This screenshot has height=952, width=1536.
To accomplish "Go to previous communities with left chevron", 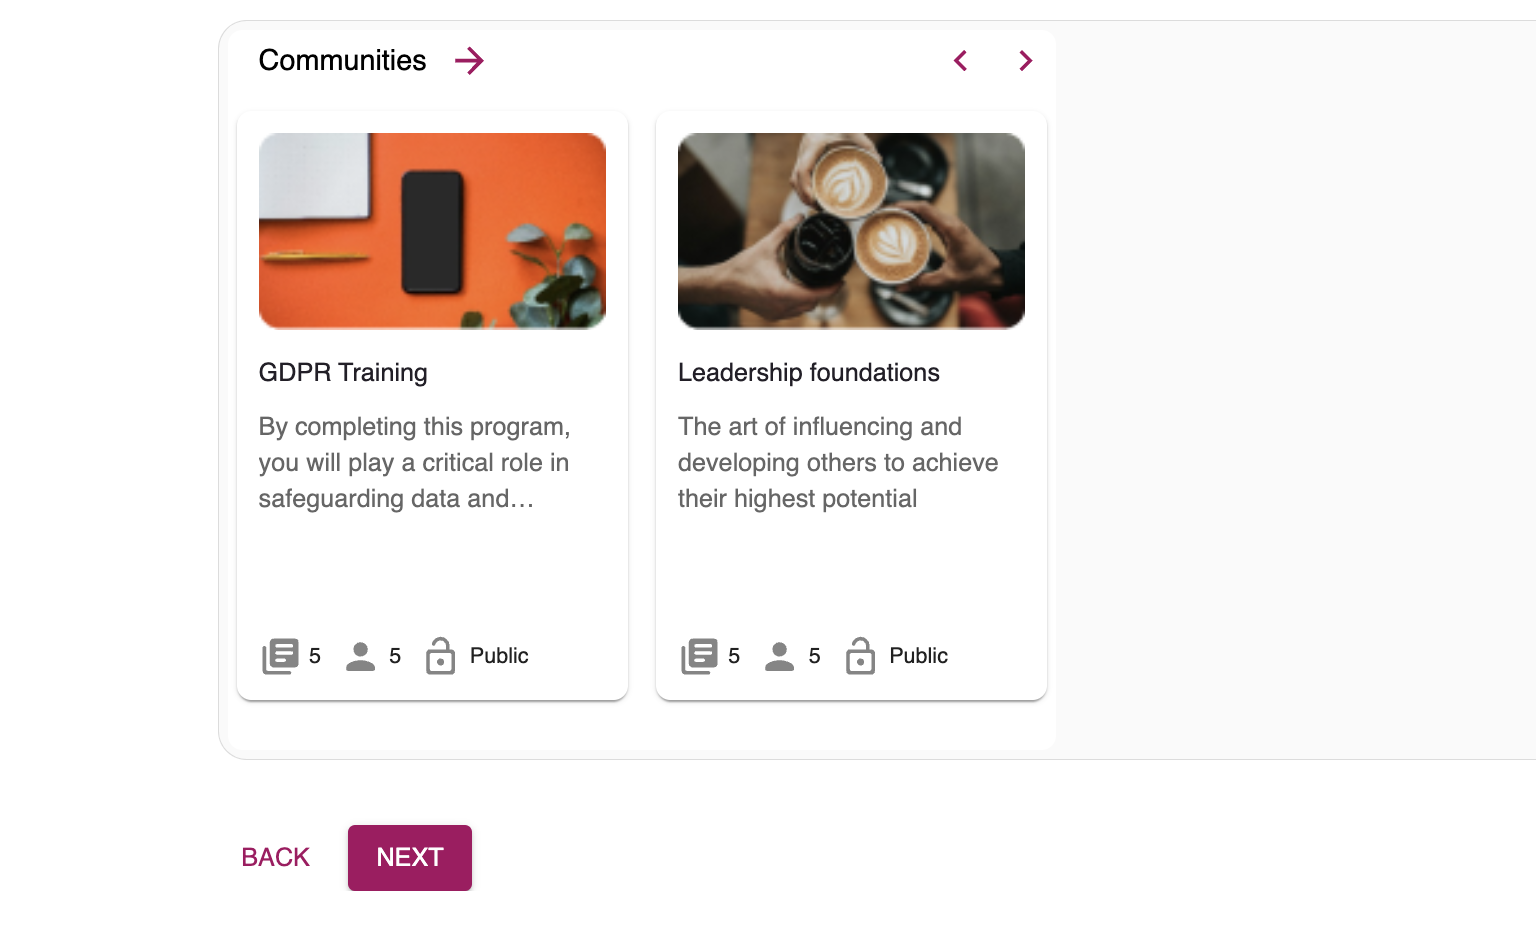I will coord(961,61).
